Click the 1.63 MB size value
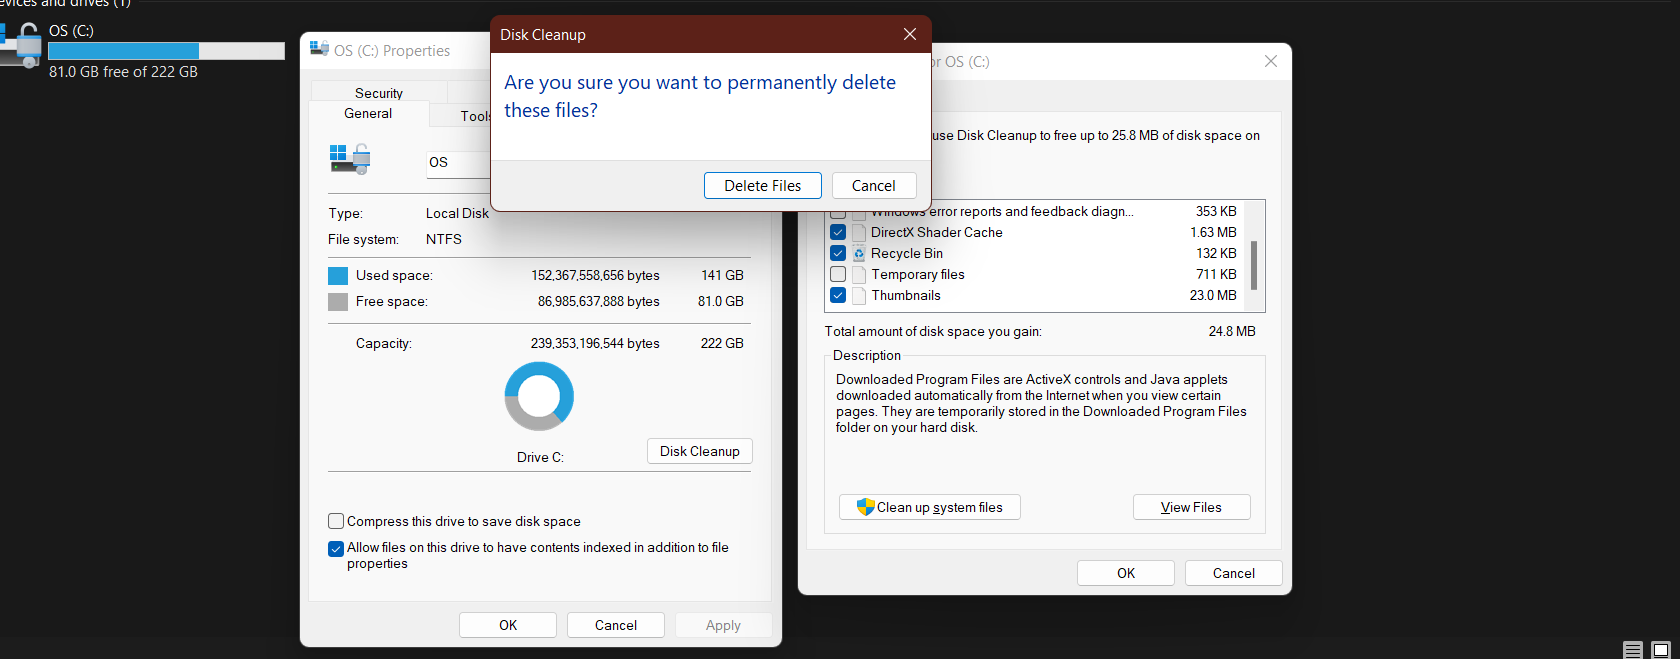 click(x=1213, y=232)
